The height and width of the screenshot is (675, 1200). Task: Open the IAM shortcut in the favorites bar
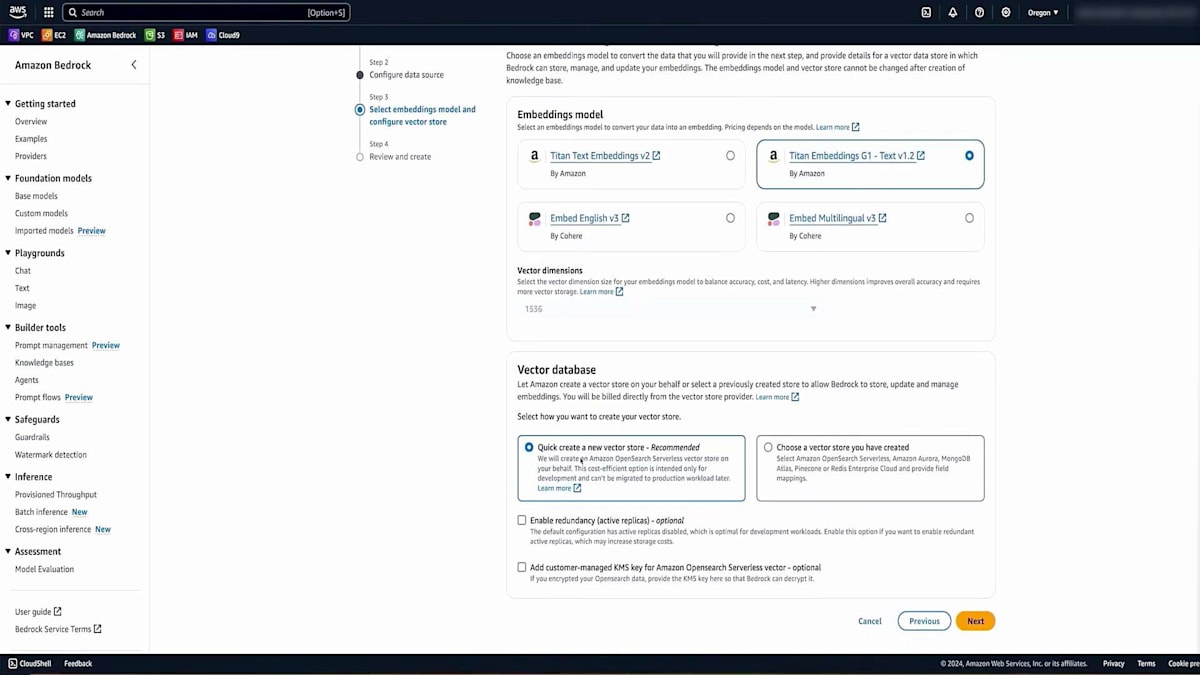tap(186, 35)
